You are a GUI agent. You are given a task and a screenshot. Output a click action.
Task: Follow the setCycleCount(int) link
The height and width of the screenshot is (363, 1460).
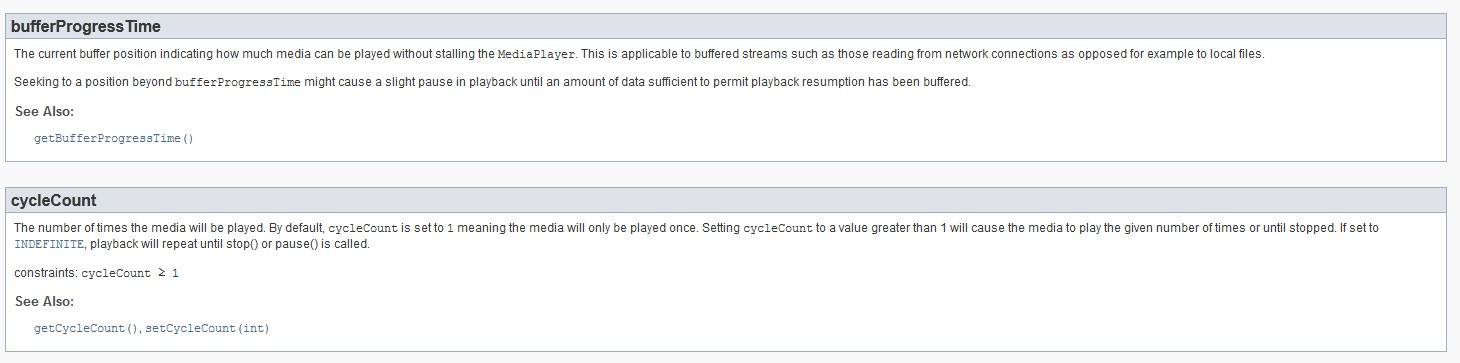pyautogui.click(x=207, y=328)
